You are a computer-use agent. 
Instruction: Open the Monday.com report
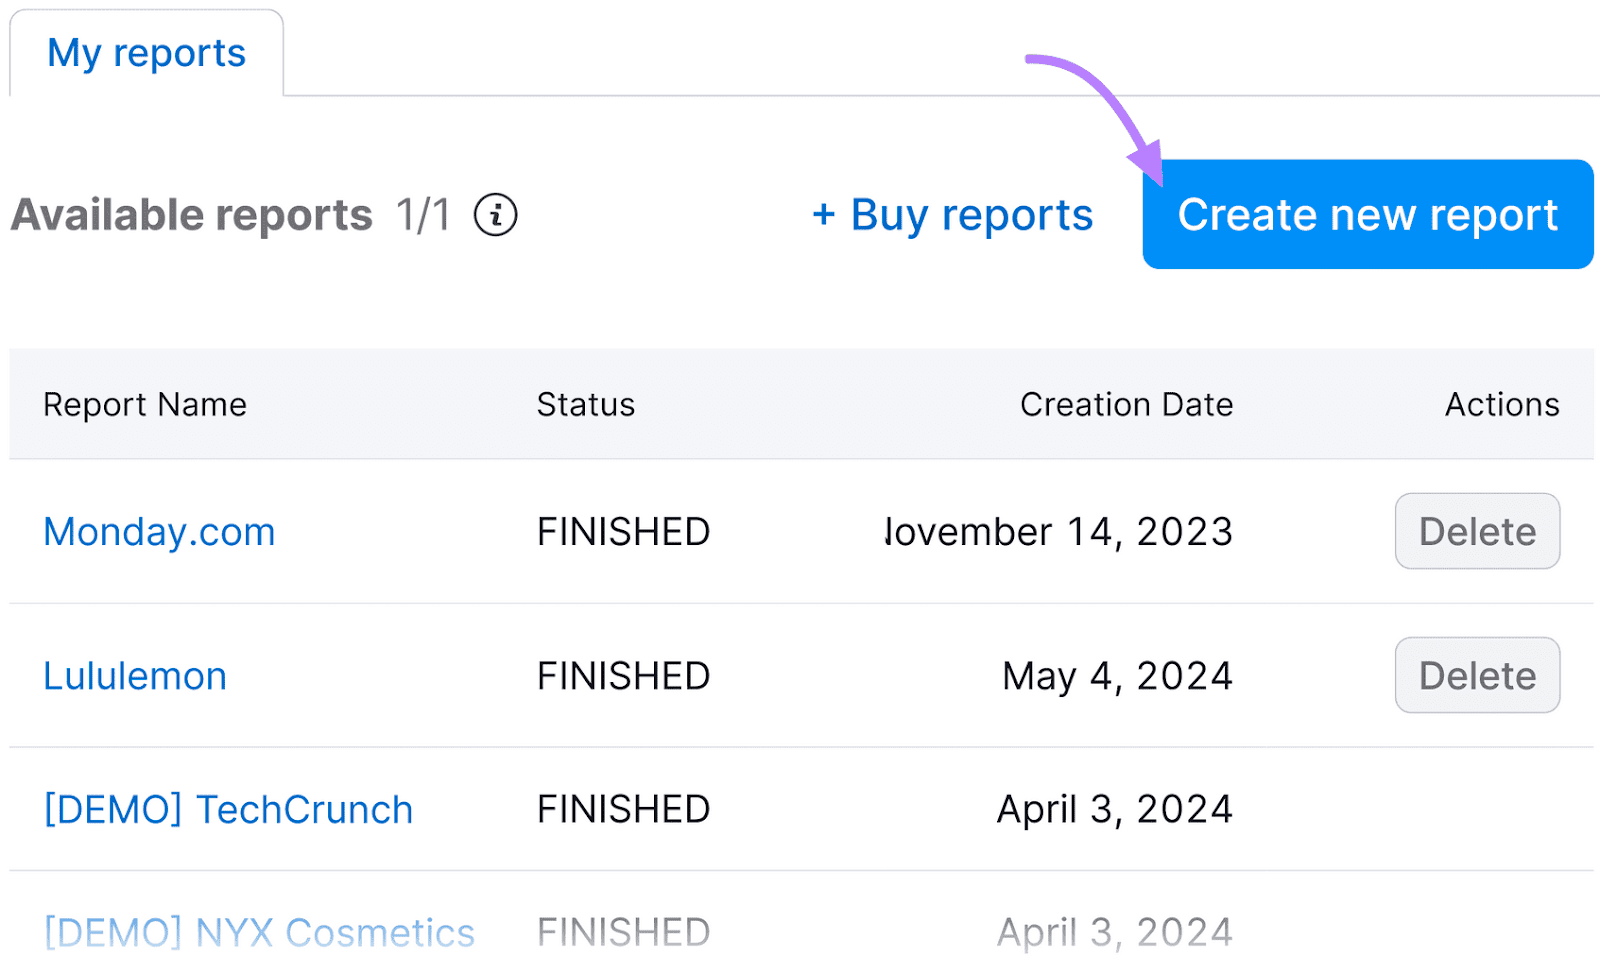coord(158,531)
